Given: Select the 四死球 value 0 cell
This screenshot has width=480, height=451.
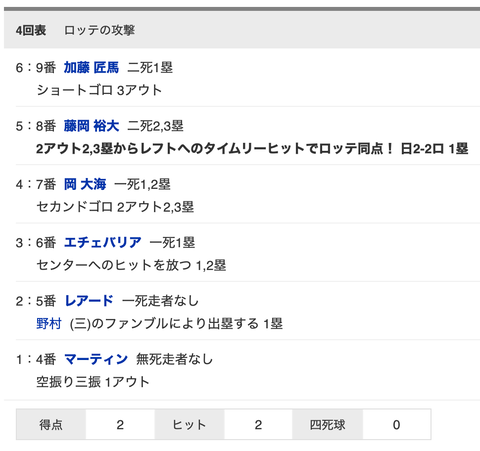Looking at the screenshot, I should (397, 424).
